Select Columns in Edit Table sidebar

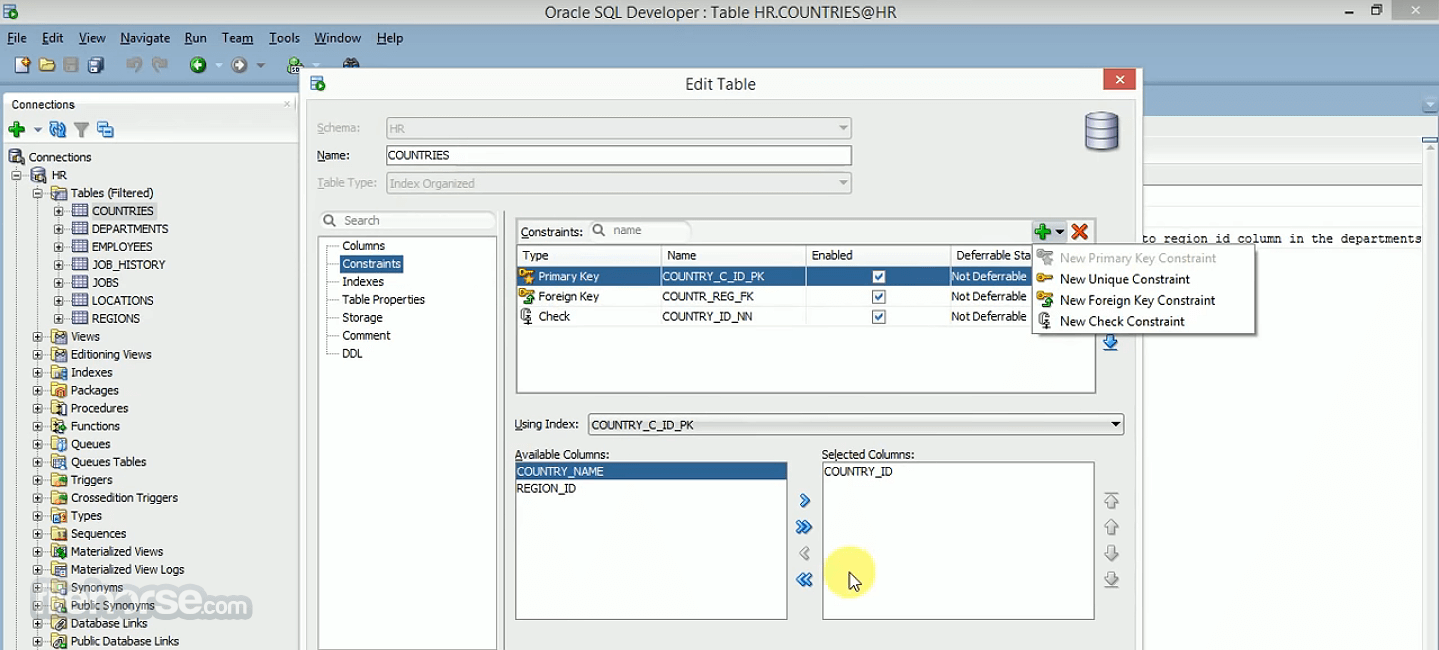click(x=364, y=246)
